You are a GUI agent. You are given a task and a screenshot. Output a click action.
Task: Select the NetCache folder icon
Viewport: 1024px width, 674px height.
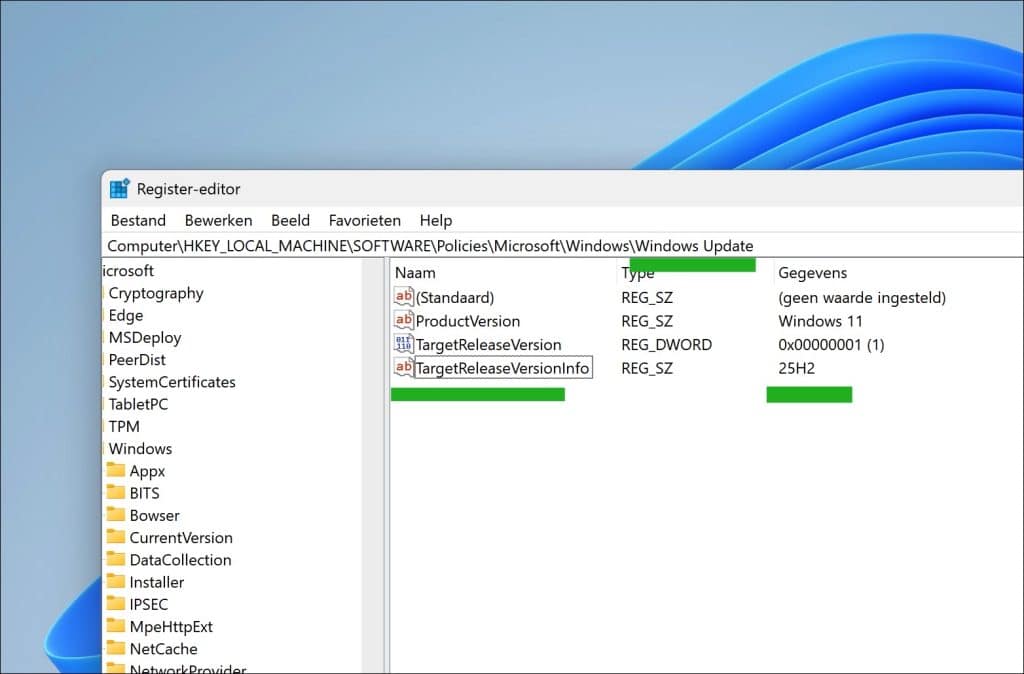116,648
